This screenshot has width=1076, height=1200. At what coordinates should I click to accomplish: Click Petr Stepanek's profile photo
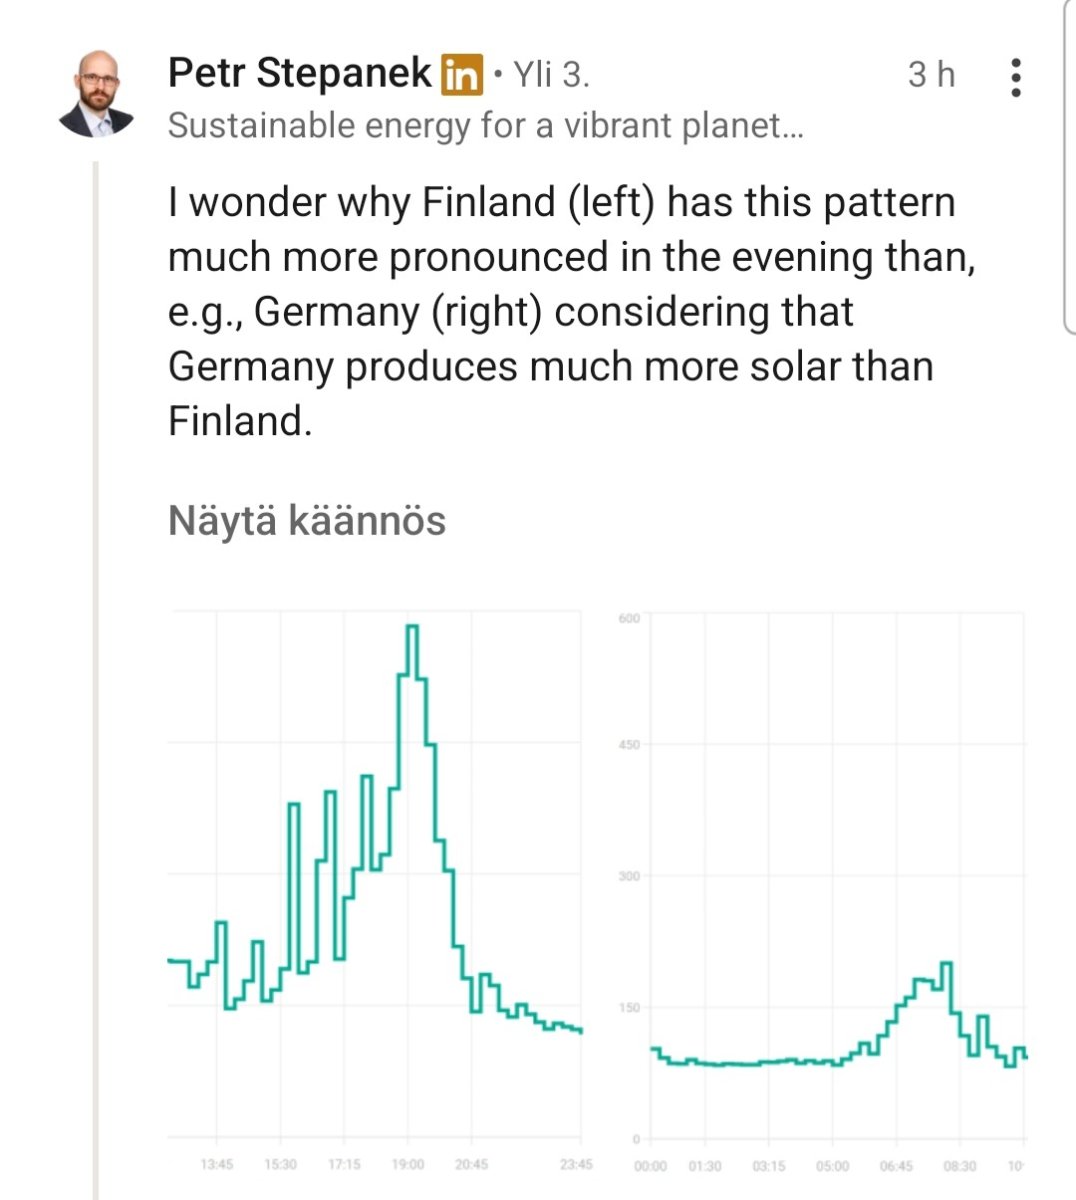point(97,94)
